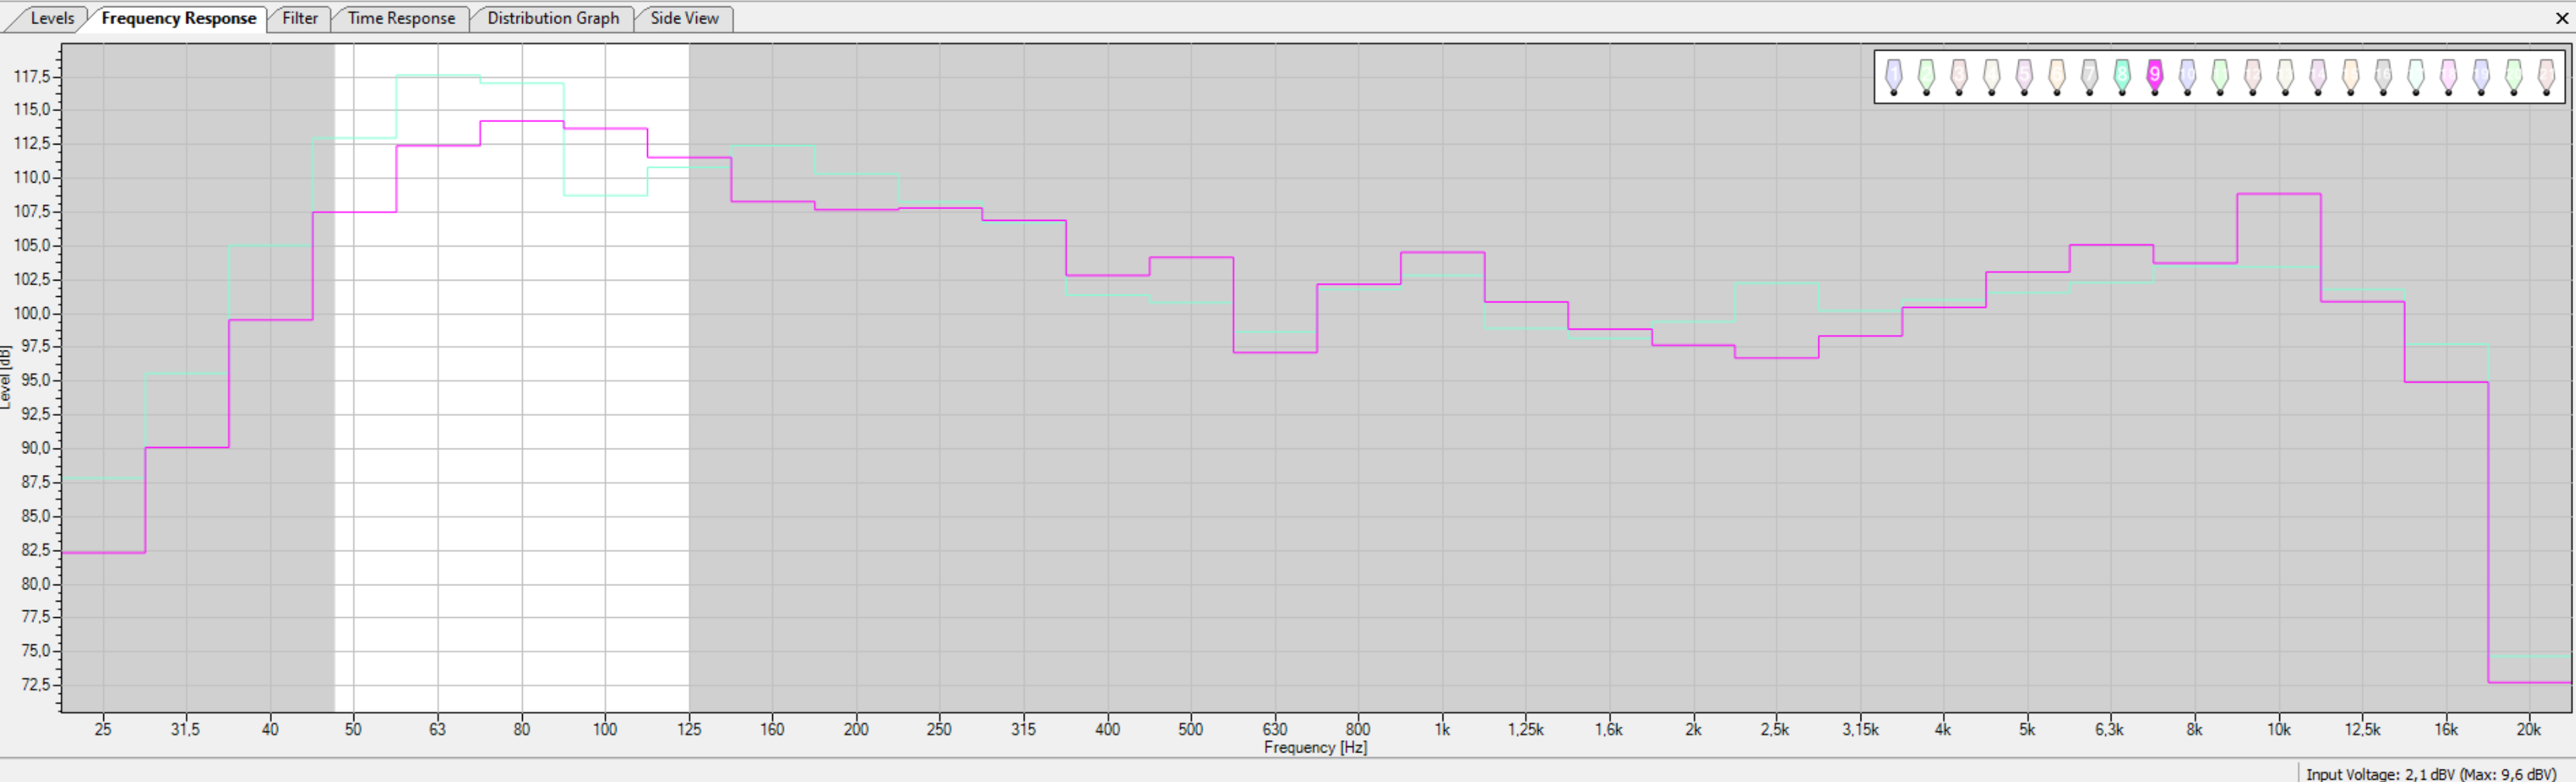Screen dimensions: 2576x782
Task: Choose microphone marker number 2
Action: click(1925, 75)
